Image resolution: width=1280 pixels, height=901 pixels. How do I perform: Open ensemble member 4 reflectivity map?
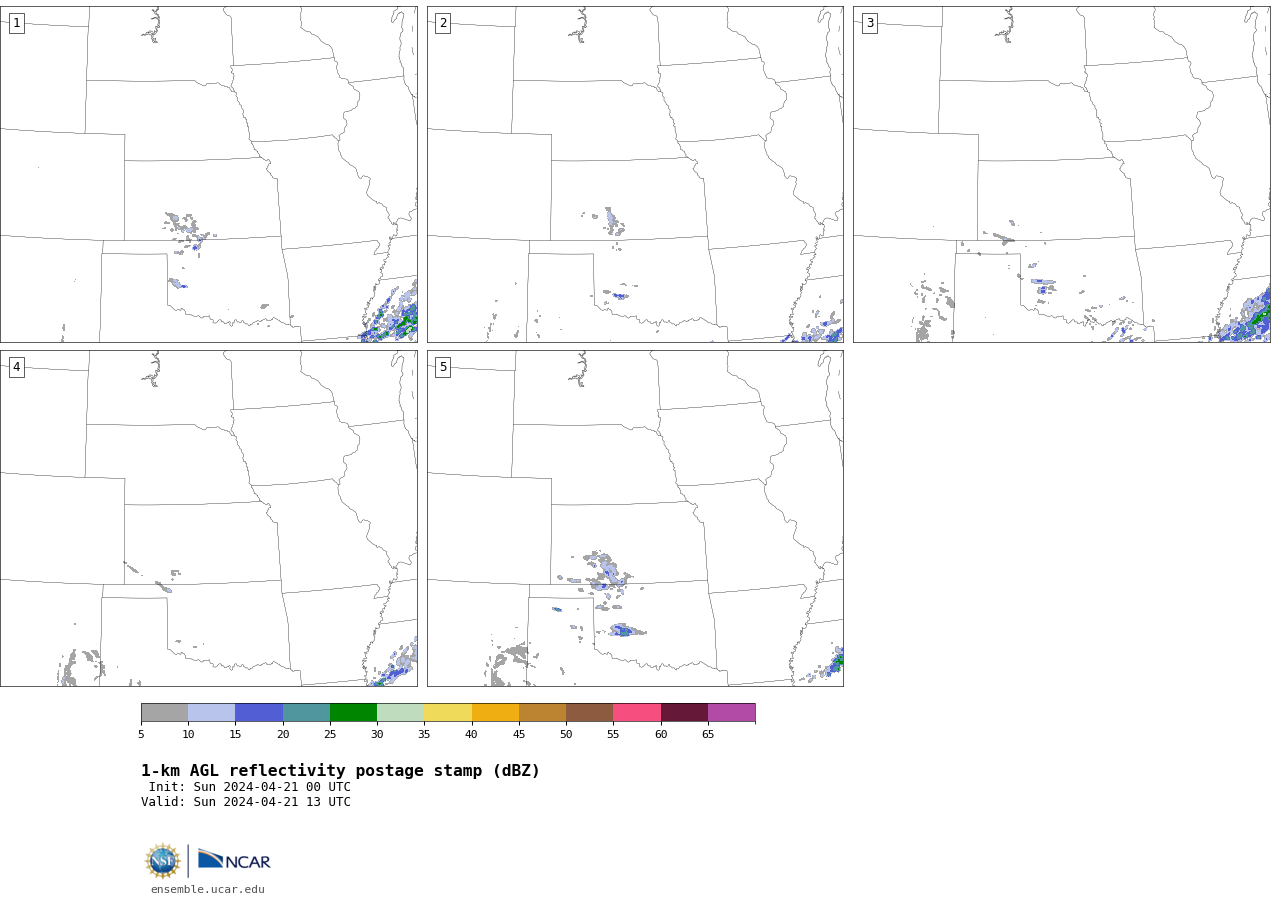pyautogui.click(x=208, y=518)
